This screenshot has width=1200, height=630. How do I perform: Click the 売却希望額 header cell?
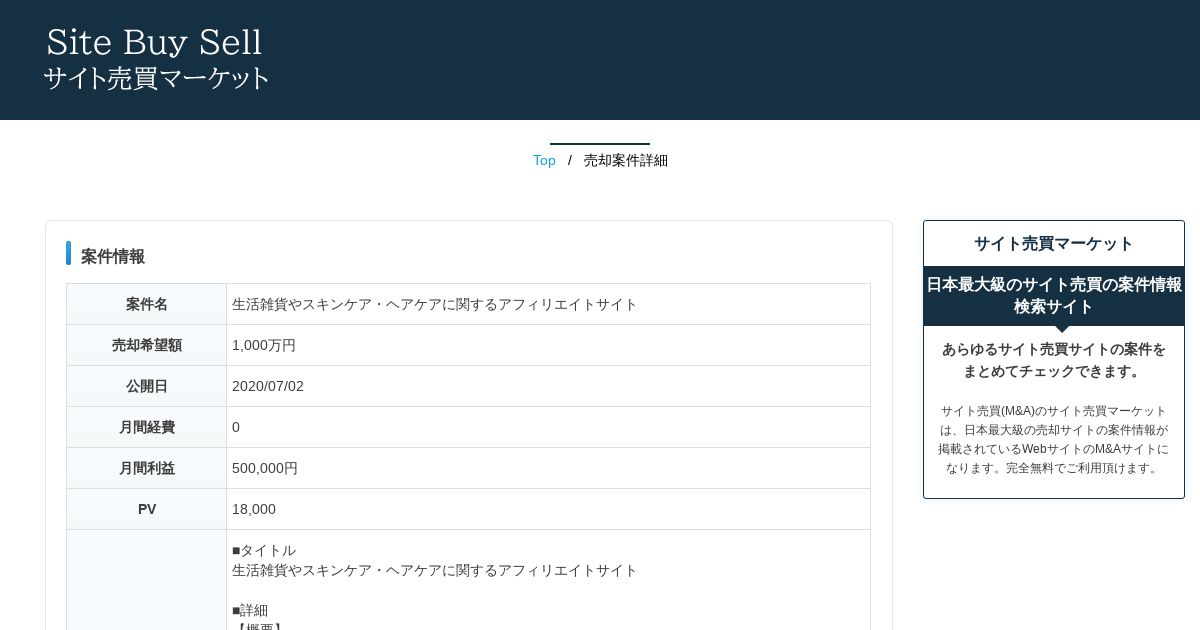pyautogui.click(x=147, y=345)
